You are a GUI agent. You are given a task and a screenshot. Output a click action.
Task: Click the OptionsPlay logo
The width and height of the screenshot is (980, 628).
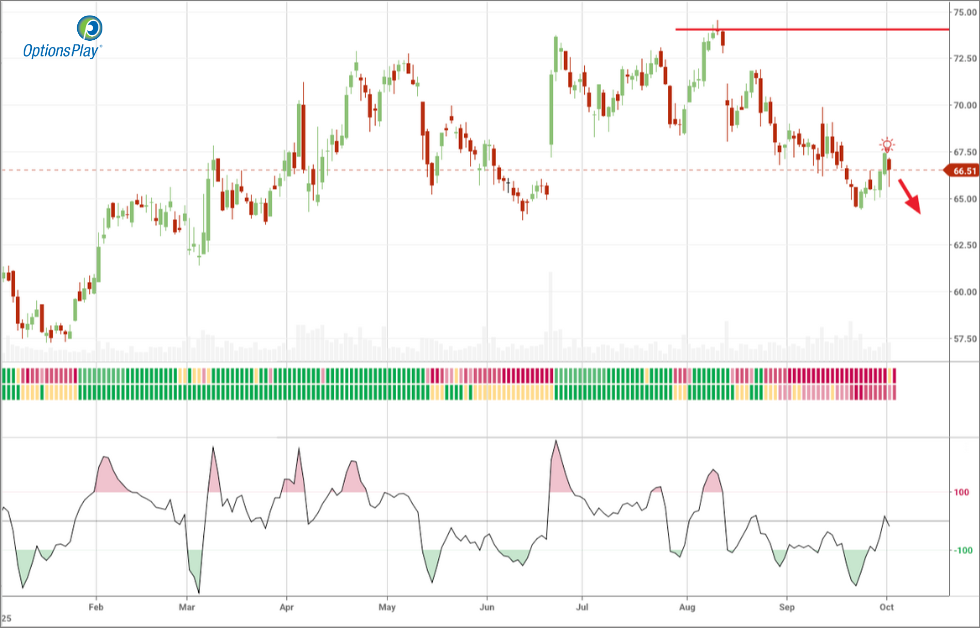62,37
